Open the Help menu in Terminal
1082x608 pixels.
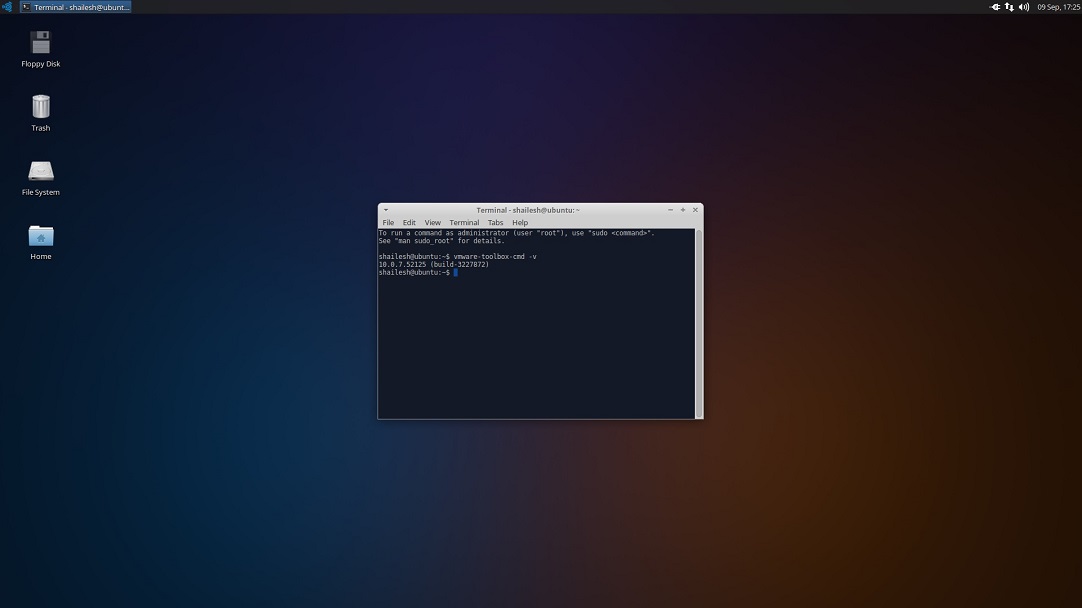click(520, 222)
